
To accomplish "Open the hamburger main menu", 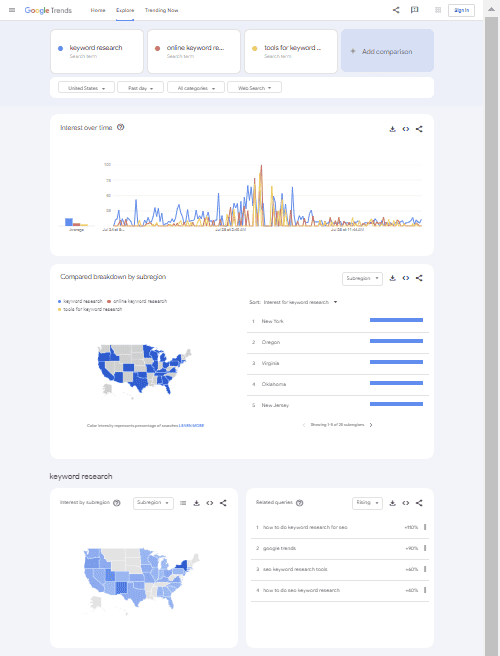I will [12, 10].
